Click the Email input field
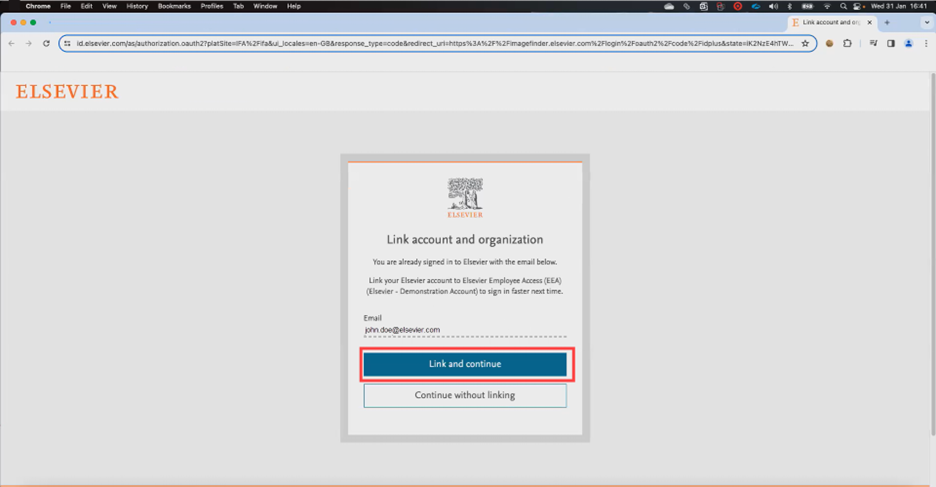This screenshot has width=936, height=487. (x=464, y=330)
